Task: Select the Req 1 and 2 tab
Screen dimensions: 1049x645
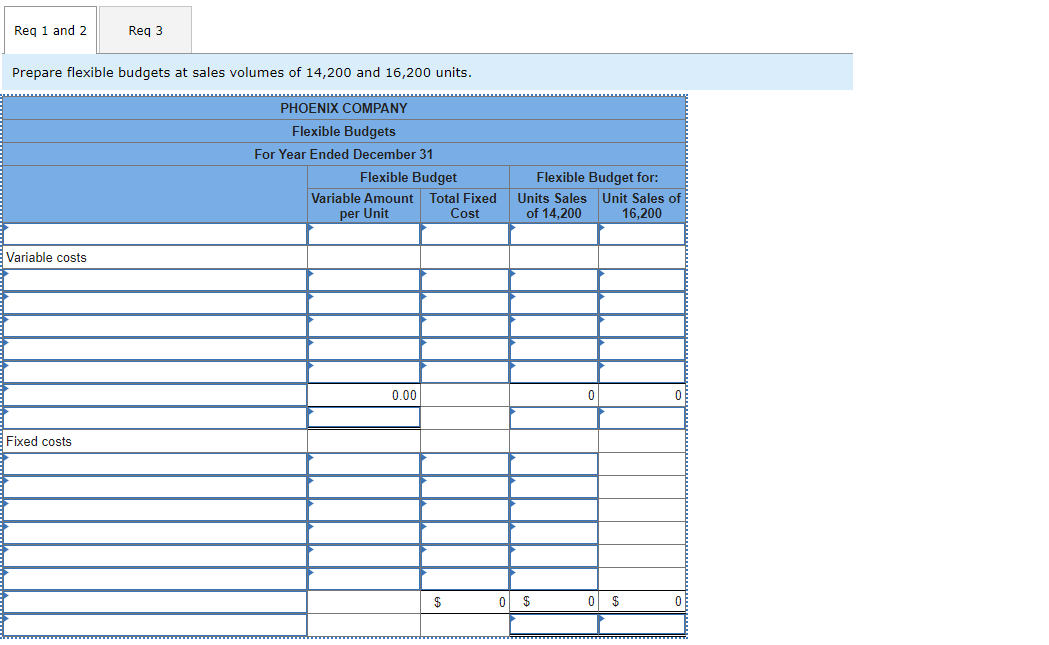Action: pos(50,30)
